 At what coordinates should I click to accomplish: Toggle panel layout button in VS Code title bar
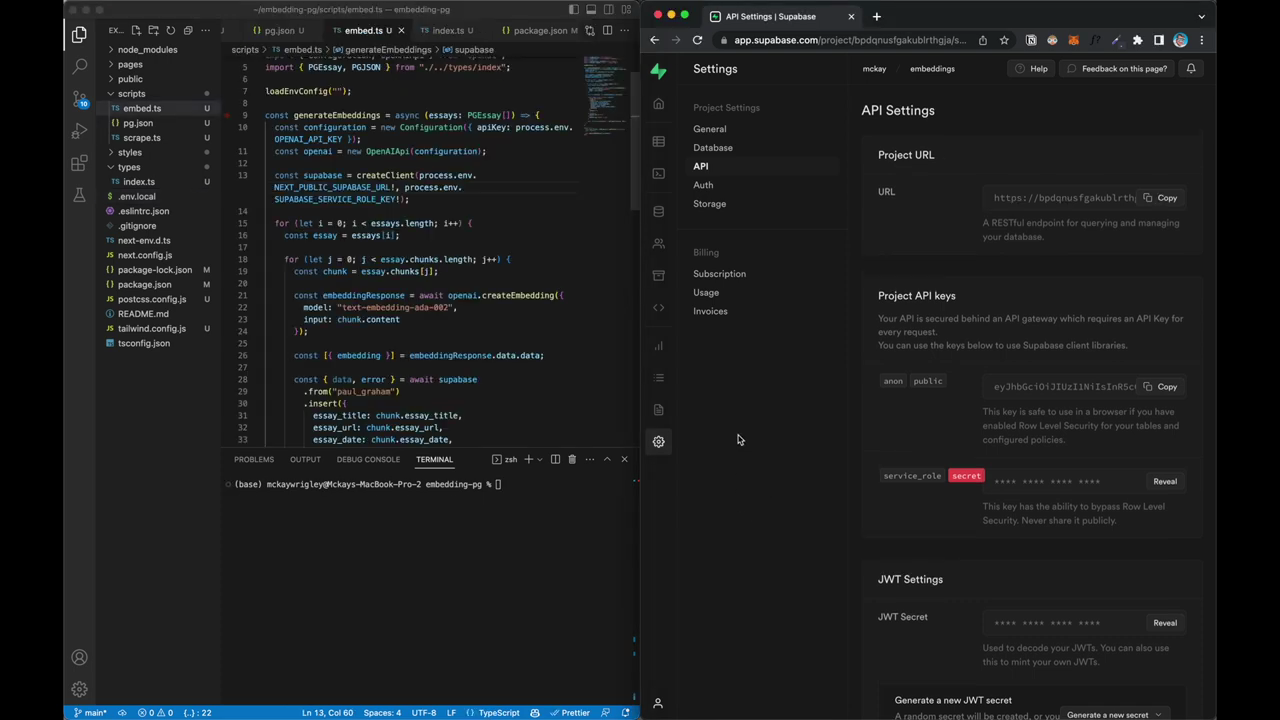point(591,10)
